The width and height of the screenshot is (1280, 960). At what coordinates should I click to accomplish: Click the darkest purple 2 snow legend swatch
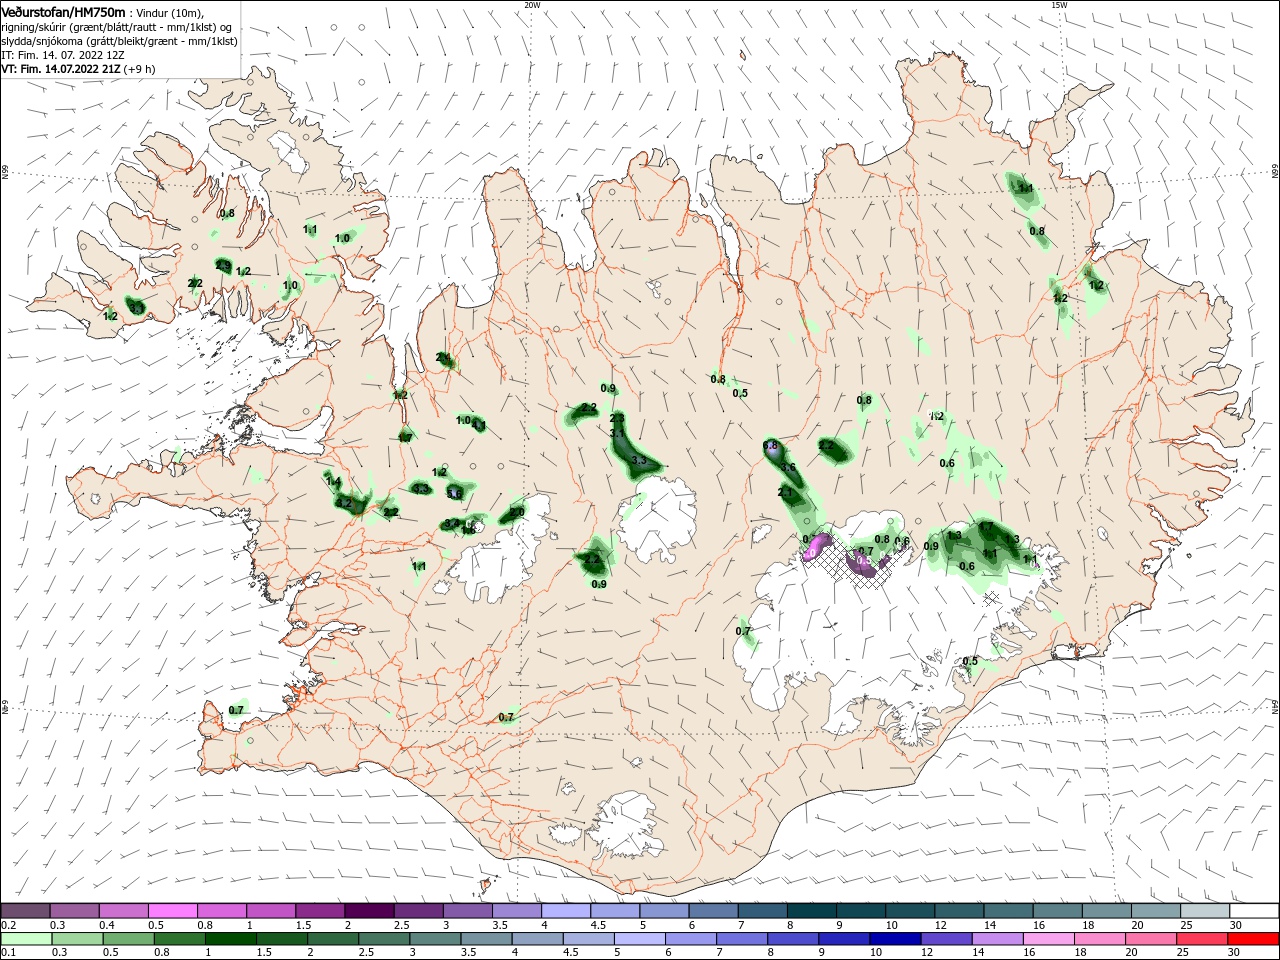tap(368, 911)
